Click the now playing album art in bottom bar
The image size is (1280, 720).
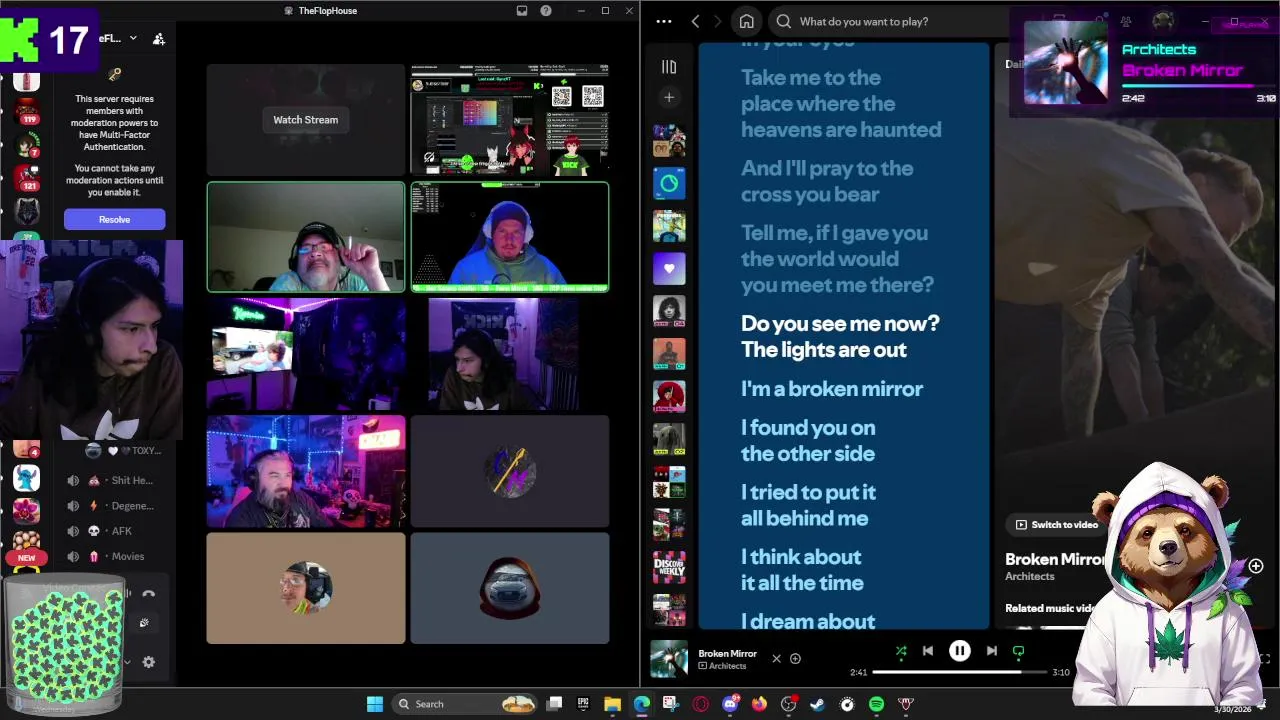669,659
